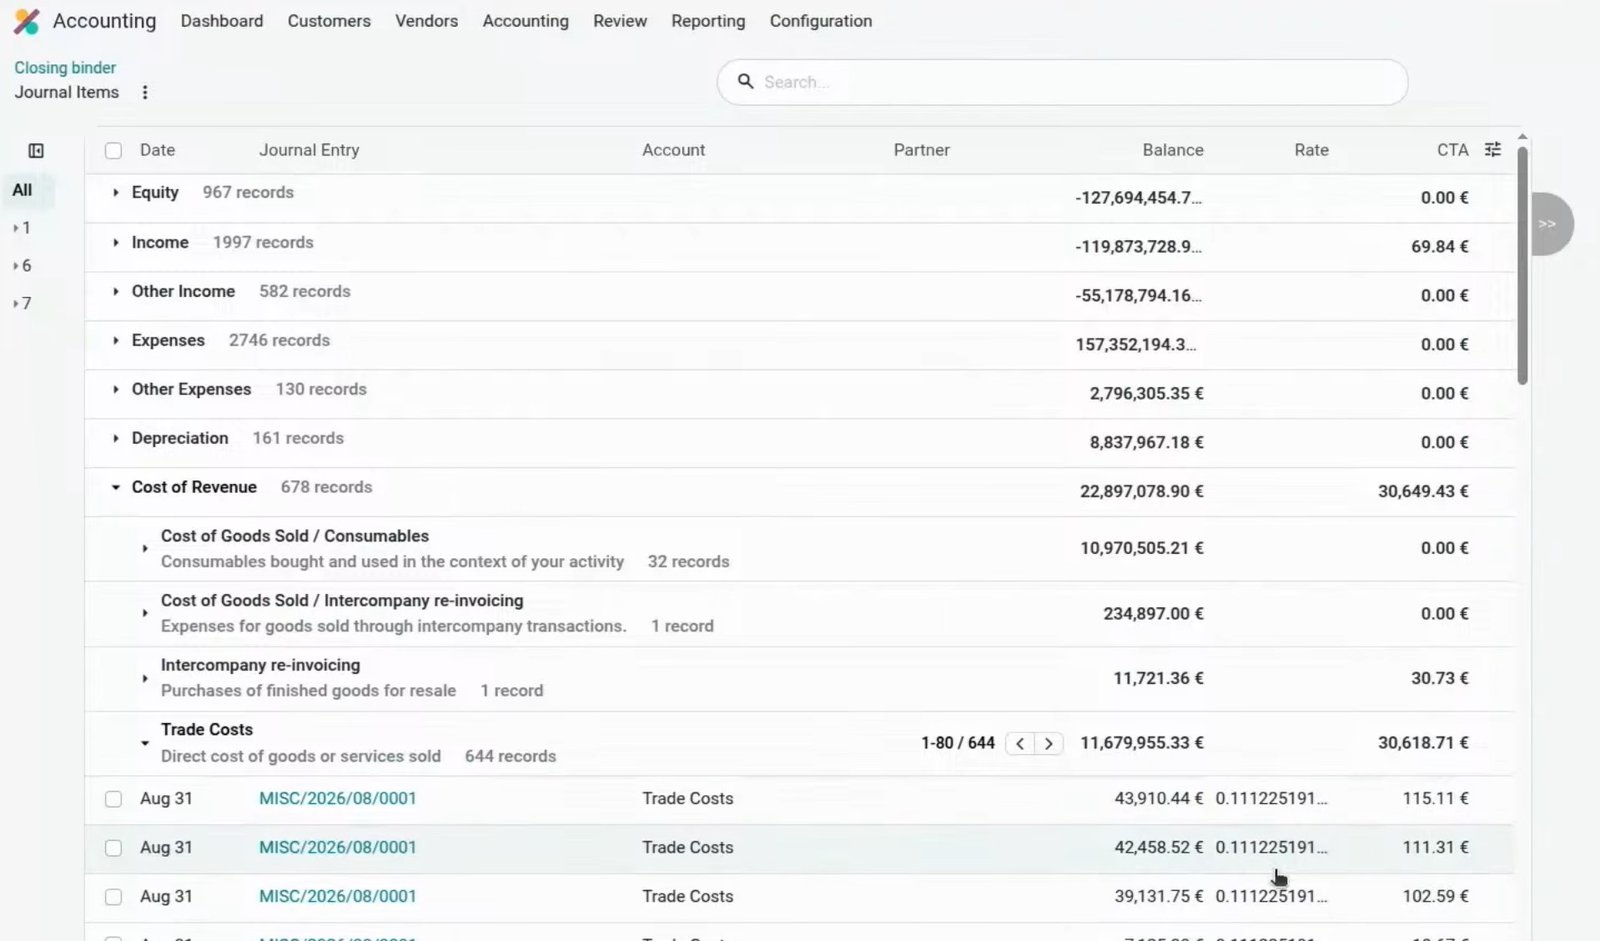Expand the Other Expenses group
The height and width of the screenshot is (941, 1600).
(116, 389)
